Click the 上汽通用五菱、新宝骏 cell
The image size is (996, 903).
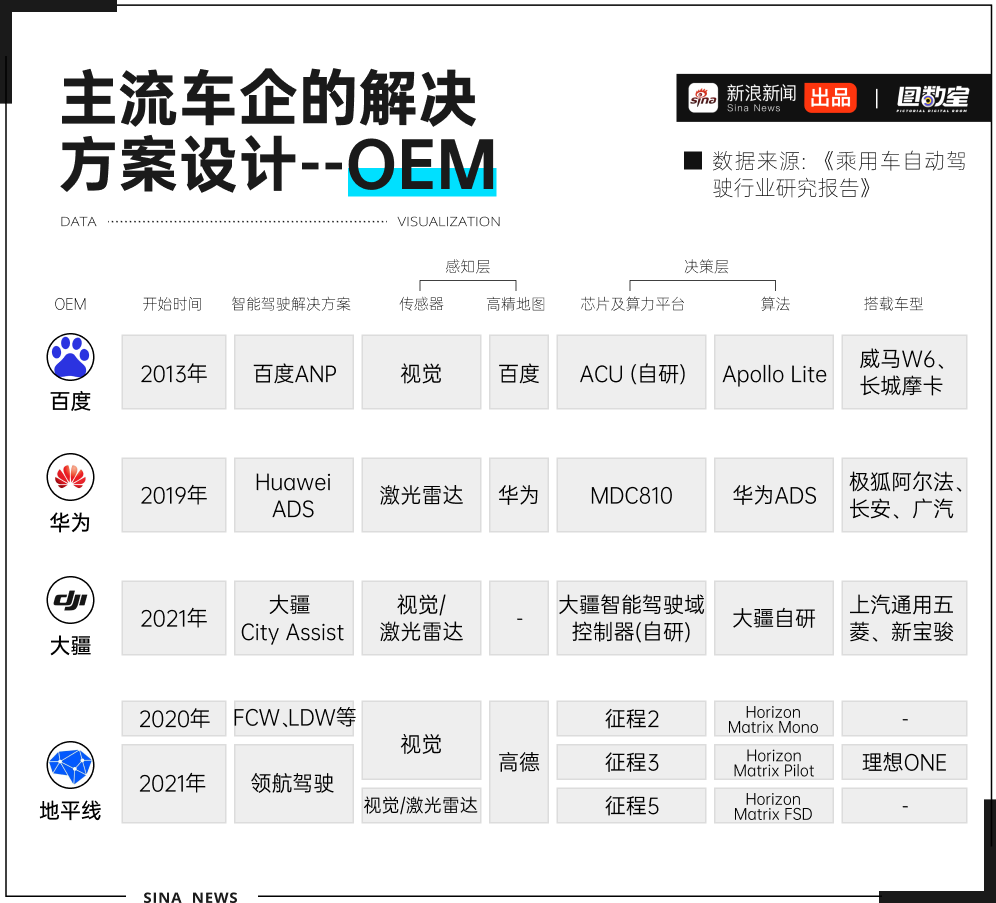tap(905, 618)
